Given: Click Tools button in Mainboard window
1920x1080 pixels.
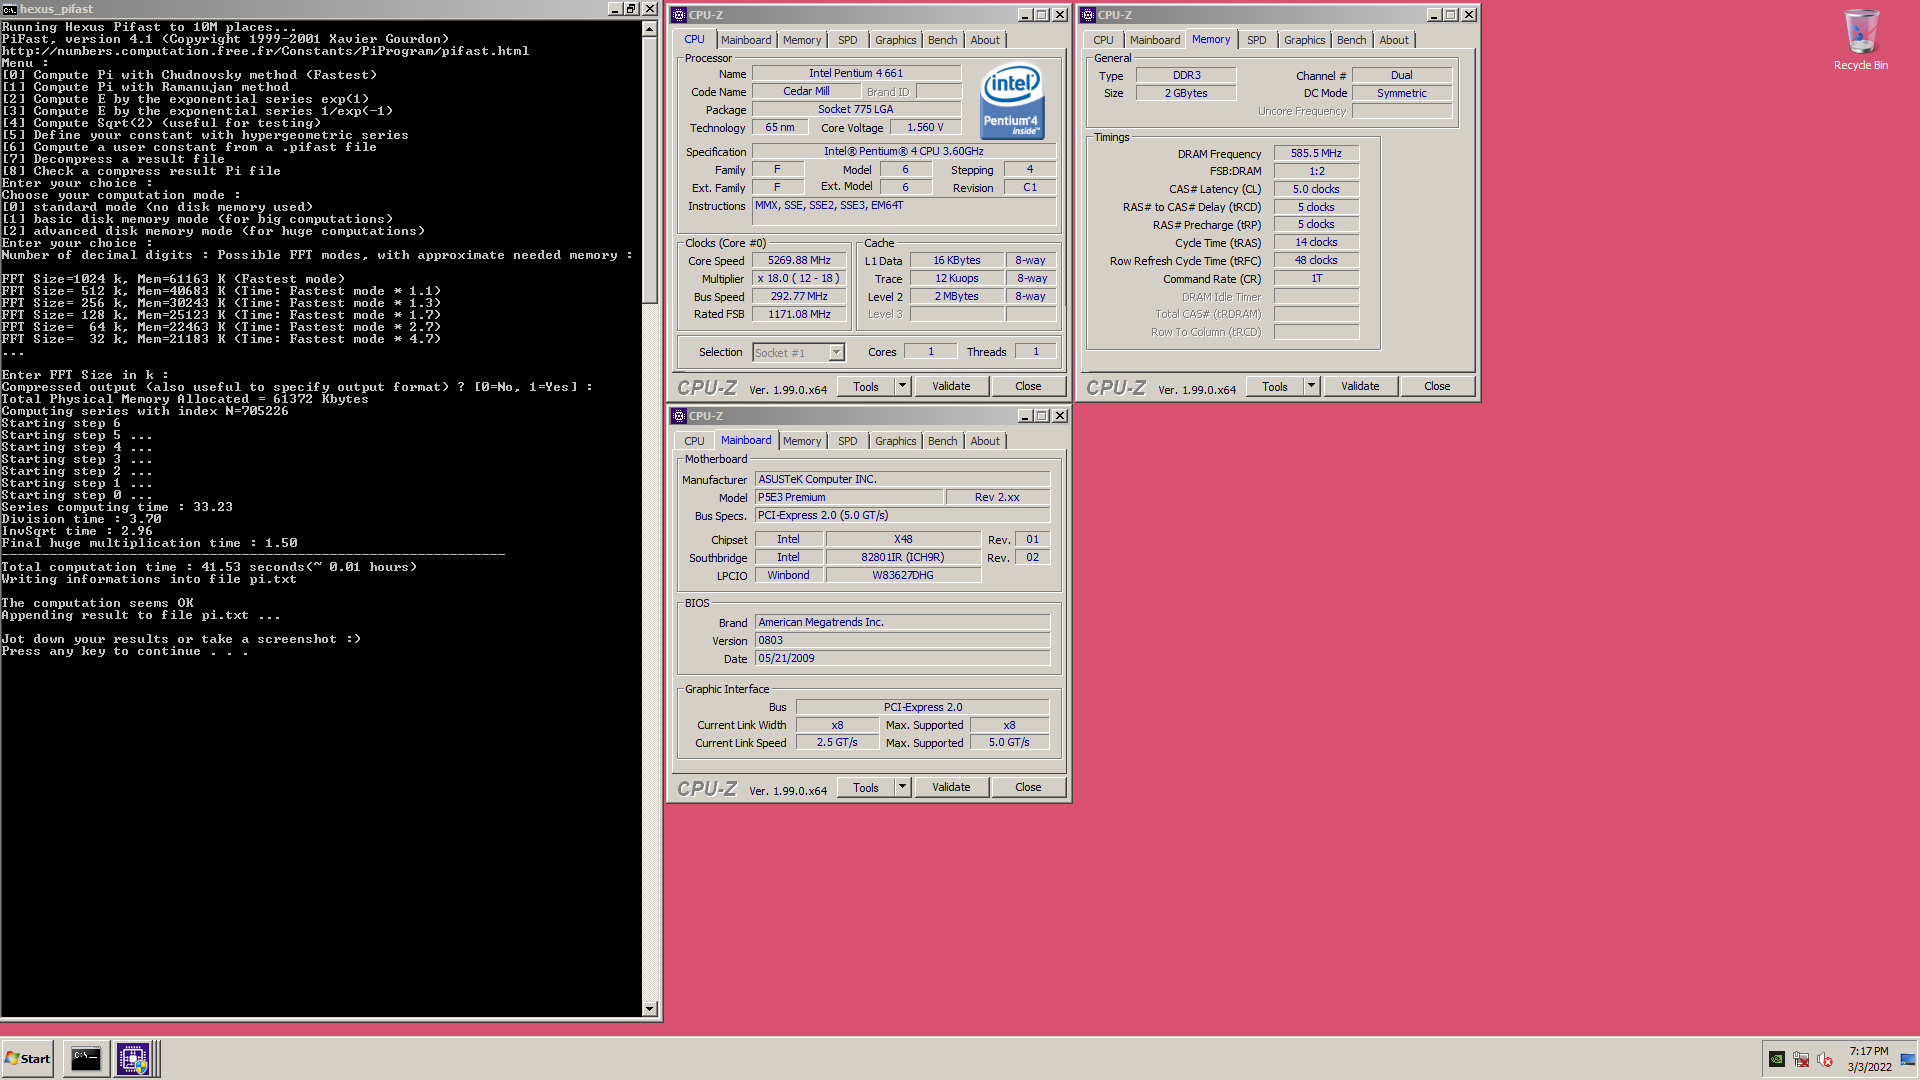Looking at the screenshot, I should (x=866, y=787).
